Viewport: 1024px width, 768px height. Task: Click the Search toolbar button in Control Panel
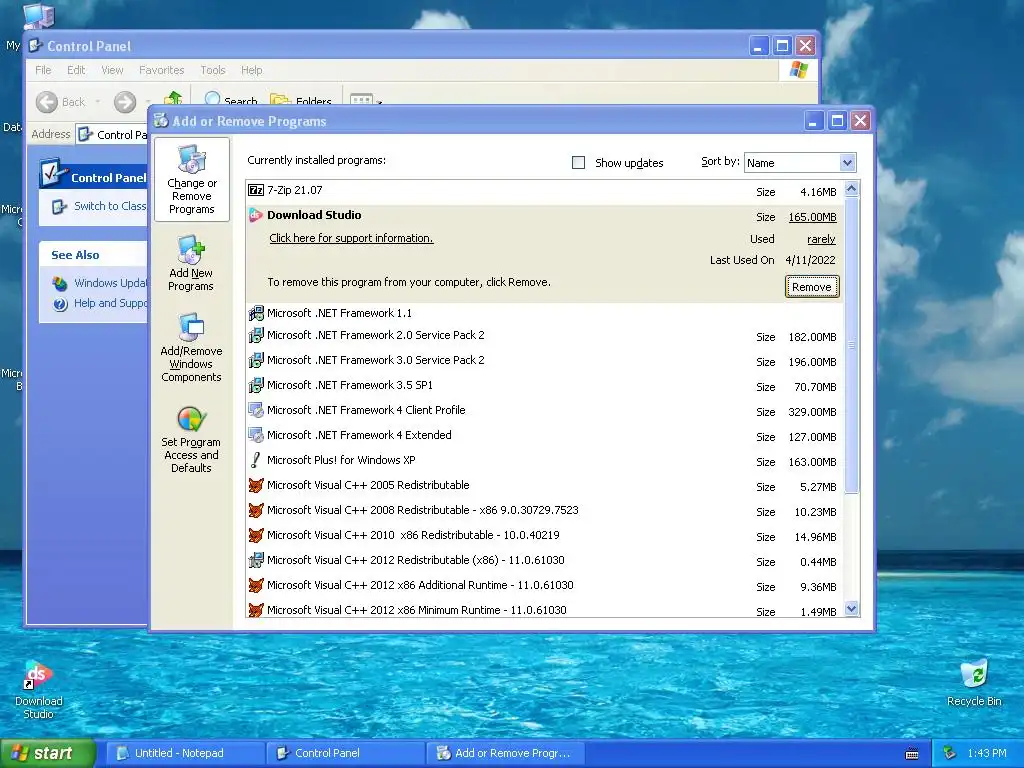click(231, 101)
